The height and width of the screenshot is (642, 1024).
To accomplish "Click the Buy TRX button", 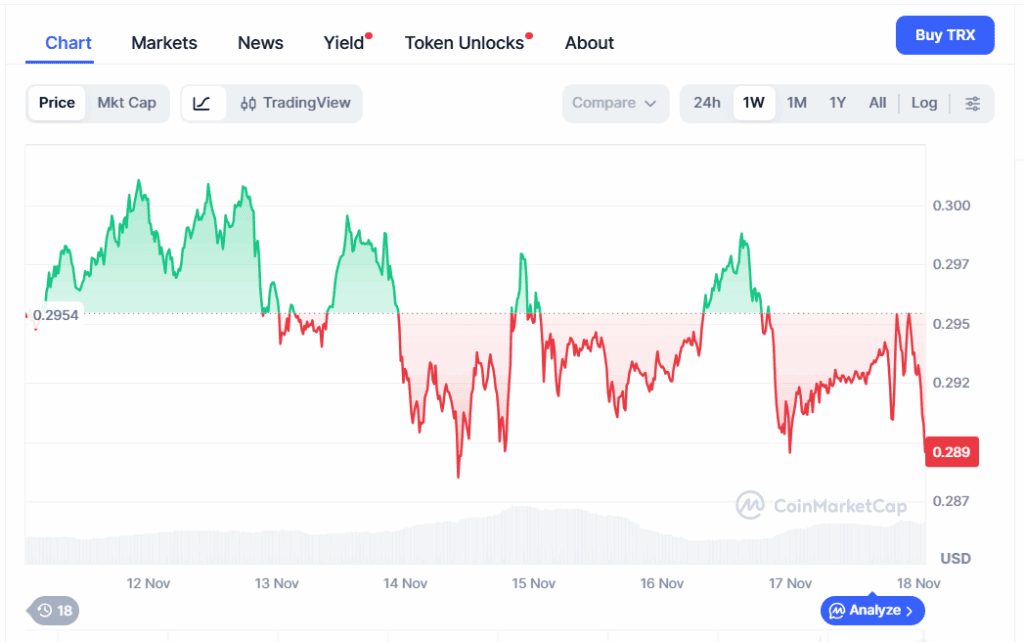I will tap(944, 35).
